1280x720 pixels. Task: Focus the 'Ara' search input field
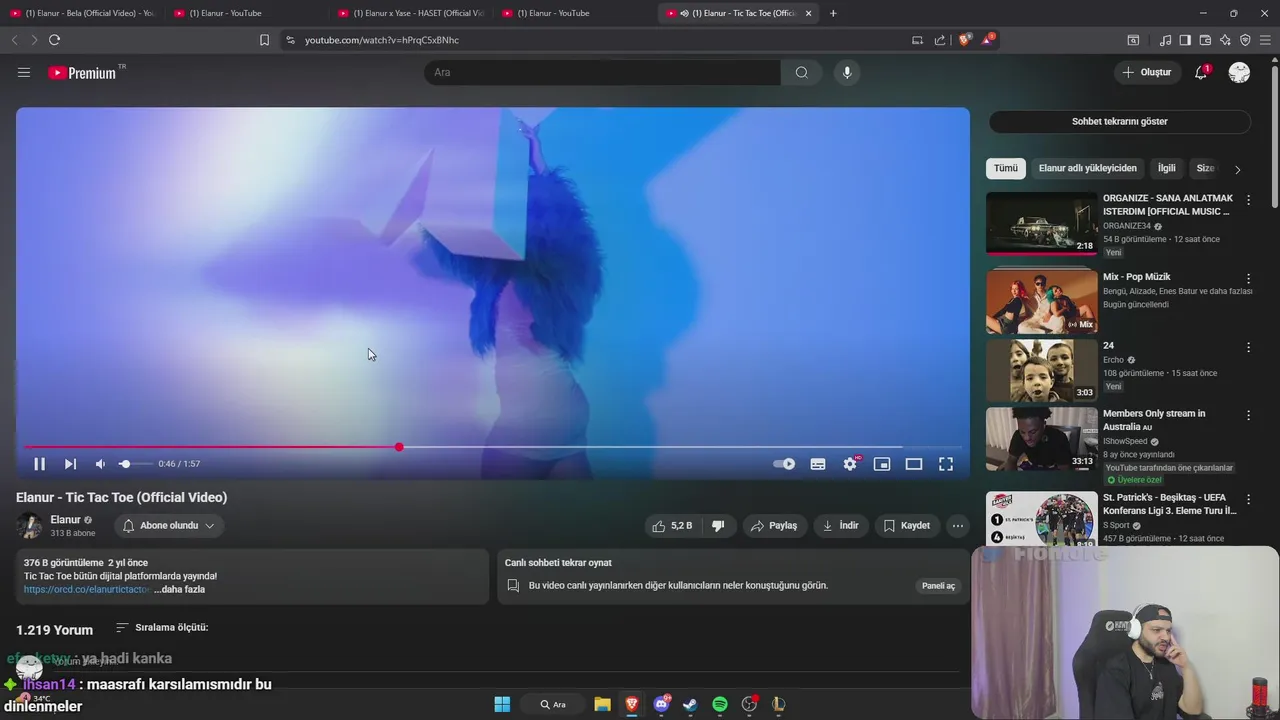point(602,72)
